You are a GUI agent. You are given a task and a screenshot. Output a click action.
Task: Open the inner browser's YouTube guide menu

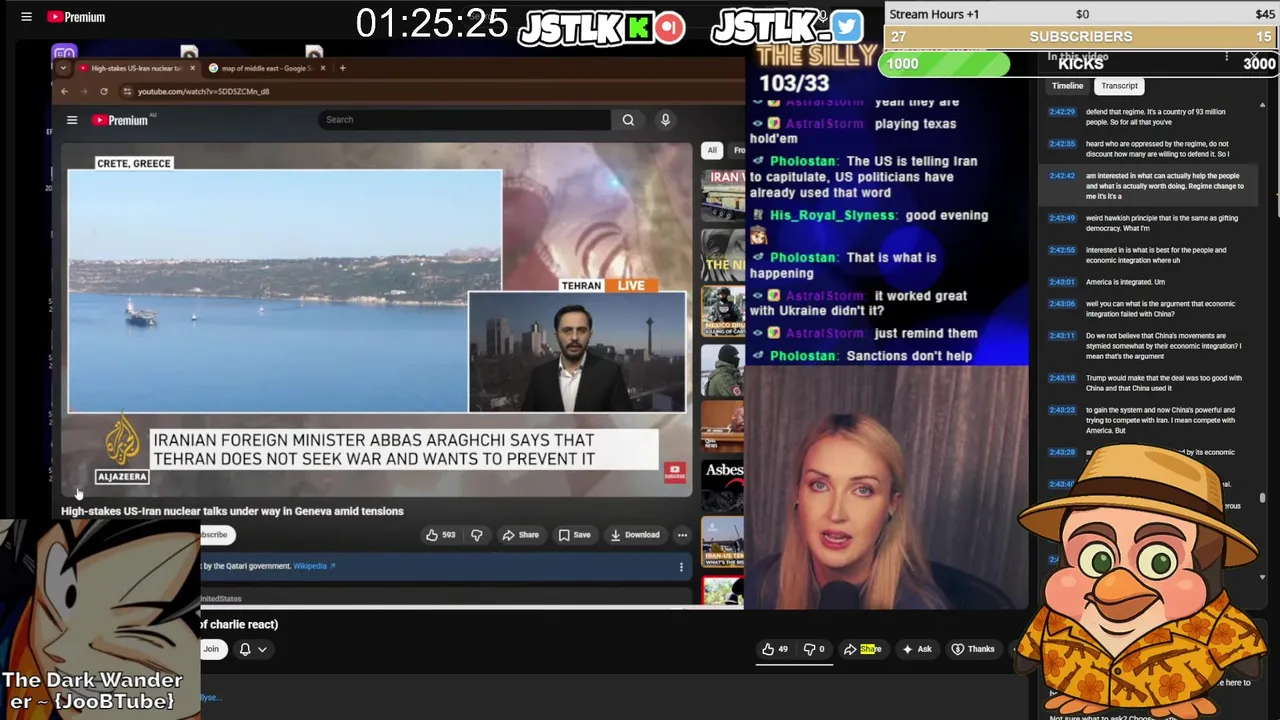[x=72, y=120]
